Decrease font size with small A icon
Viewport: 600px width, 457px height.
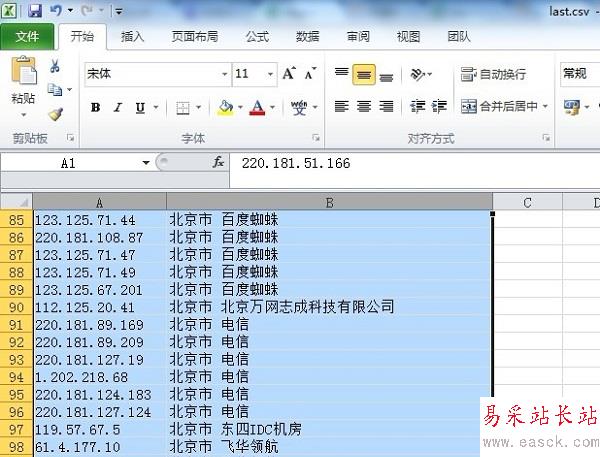pos(310,73)
